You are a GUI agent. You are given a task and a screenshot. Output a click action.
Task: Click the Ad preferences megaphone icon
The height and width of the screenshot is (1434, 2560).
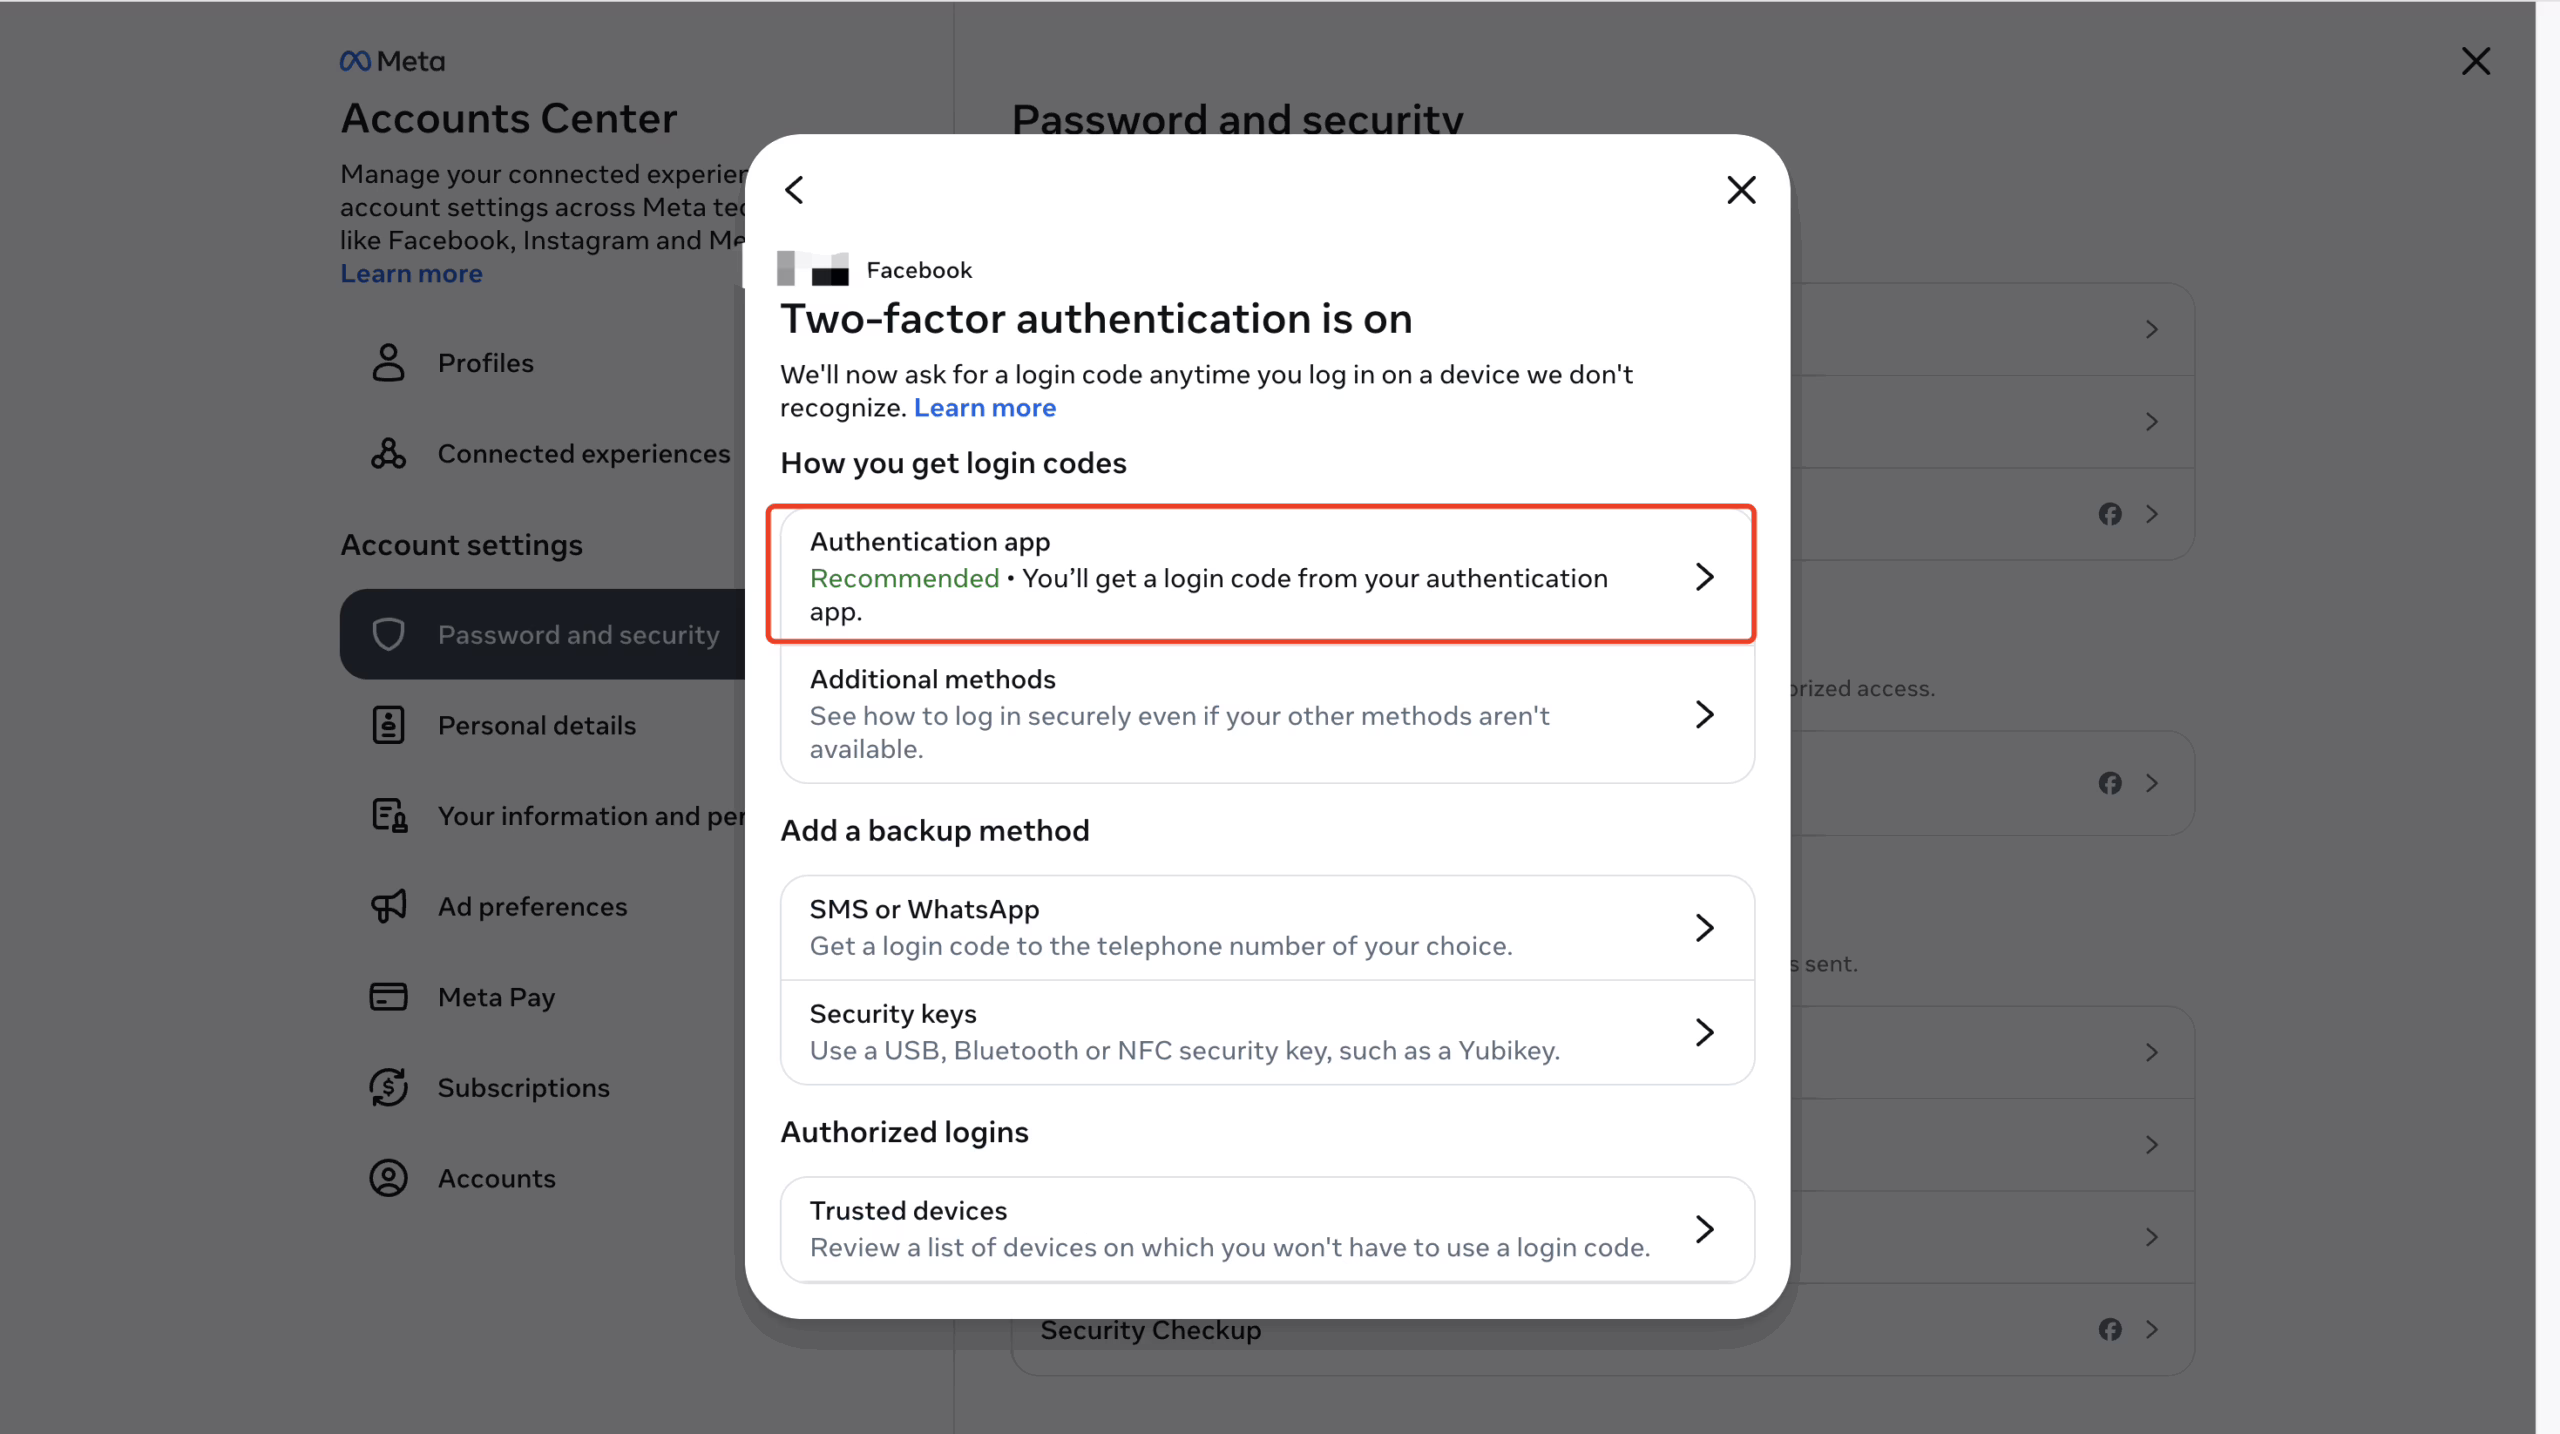pos(388,906)
